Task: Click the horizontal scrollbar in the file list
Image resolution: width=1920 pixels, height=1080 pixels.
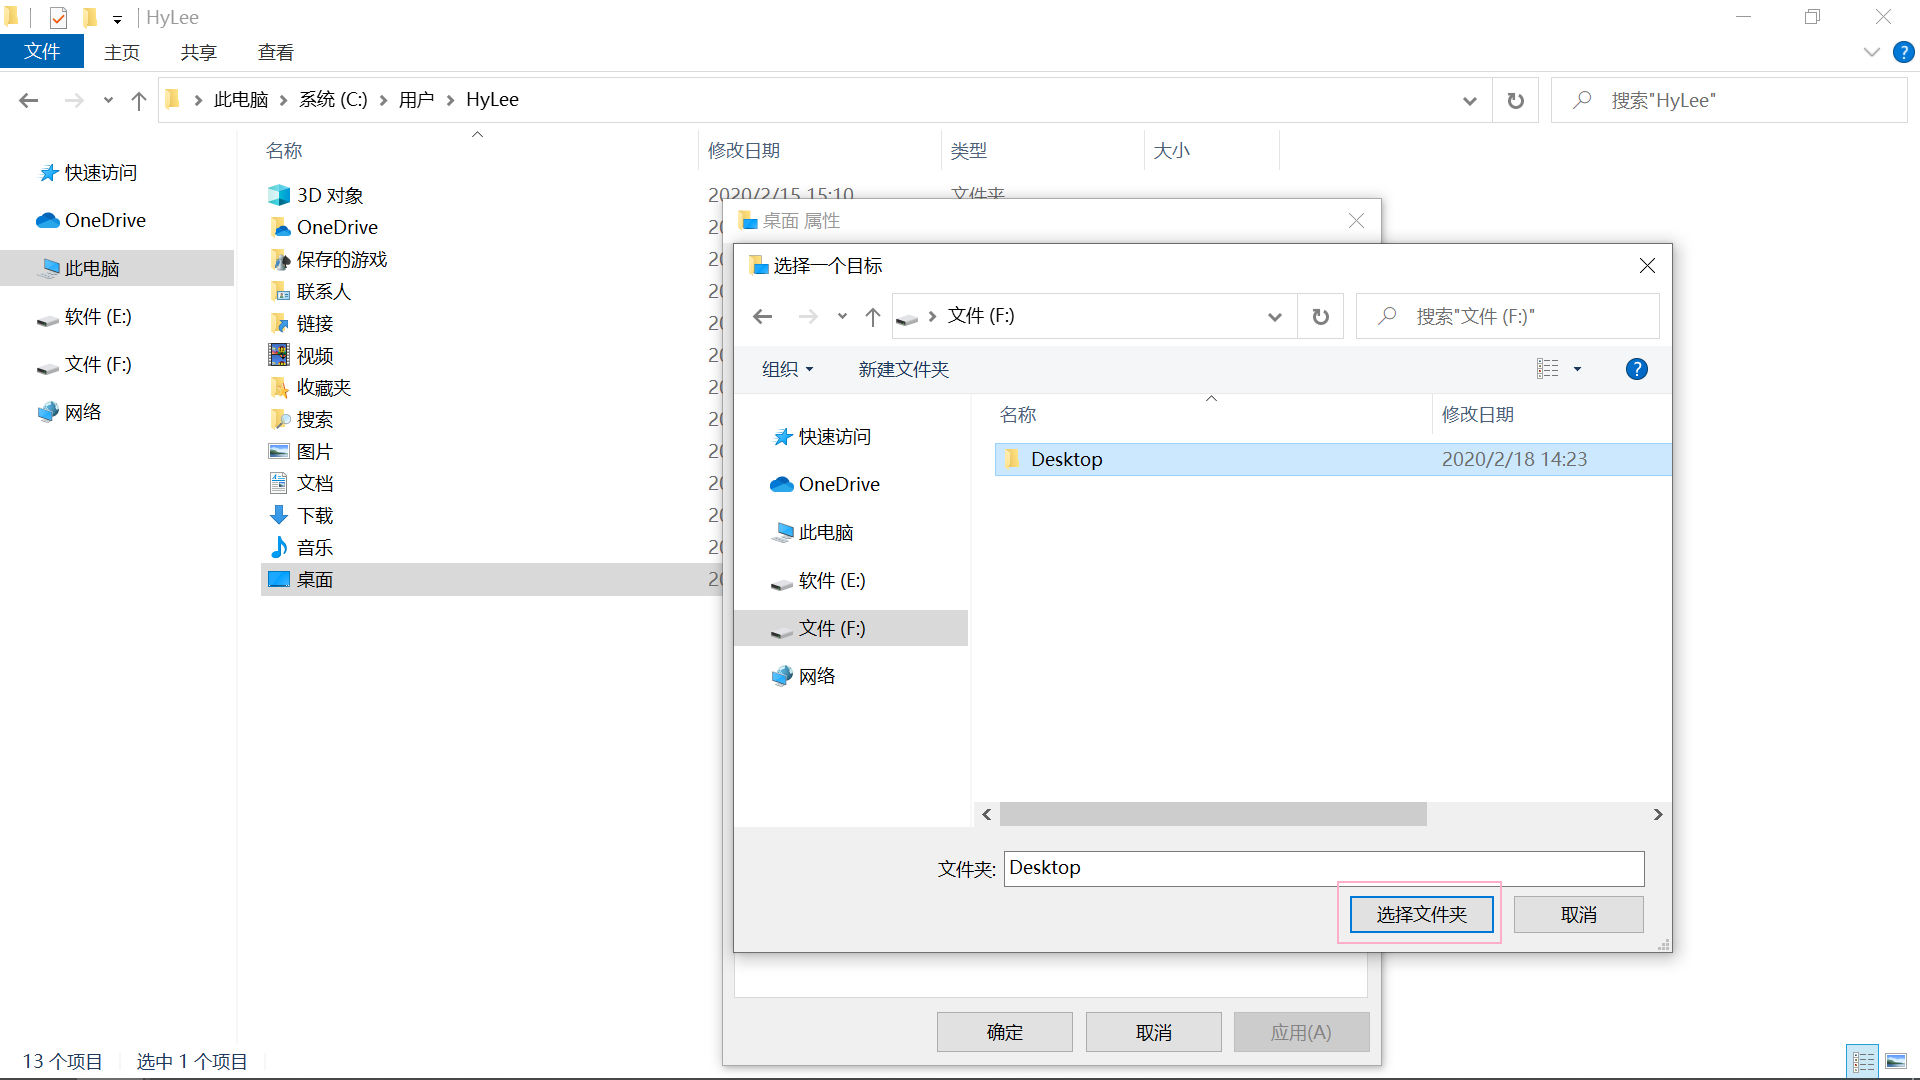Action: [x=1212, y=814]
